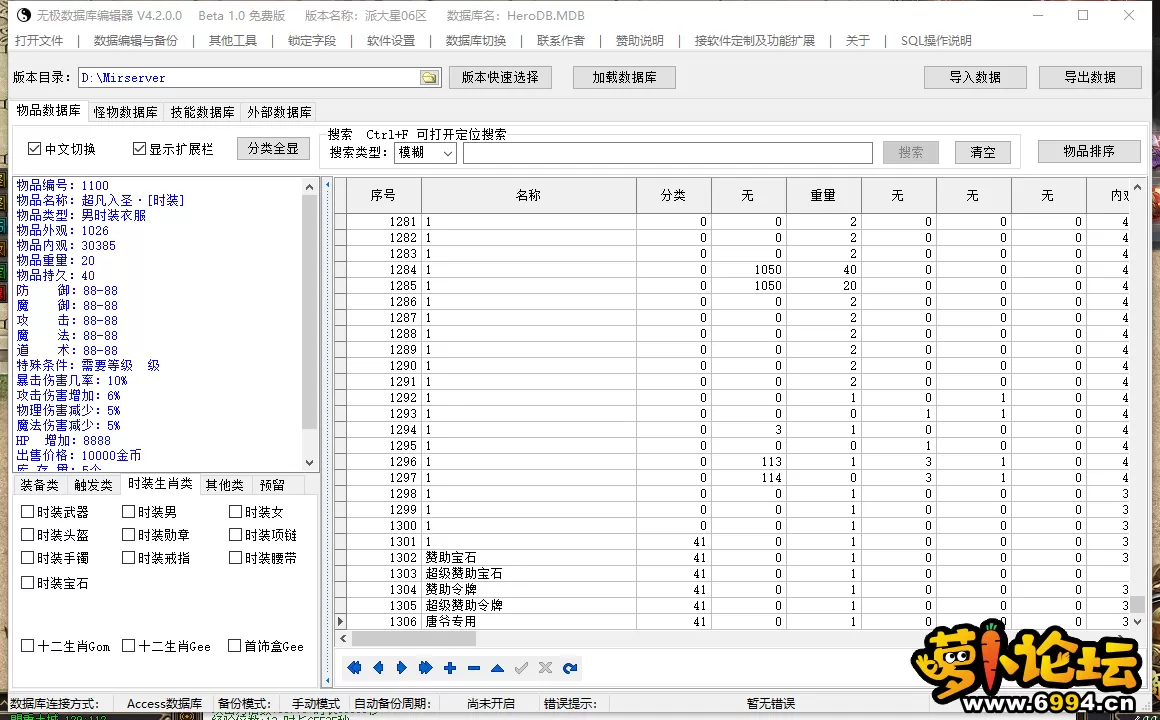Uncheck the 中文切换 checkbox

[x=35, y=149]
